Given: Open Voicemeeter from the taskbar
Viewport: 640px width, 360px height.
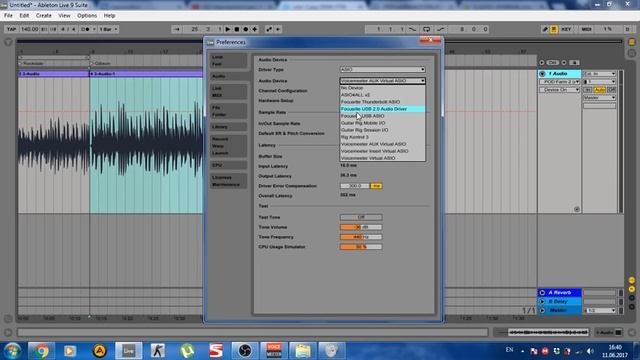Looking at the screenshot, I should (274, 351).
